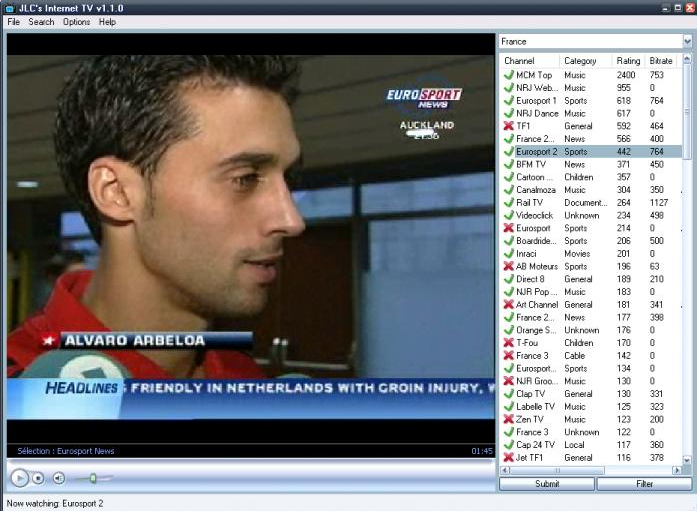Click the Filter button
Viewport: 697px width, 511px height.
click(x=644, y=484)
